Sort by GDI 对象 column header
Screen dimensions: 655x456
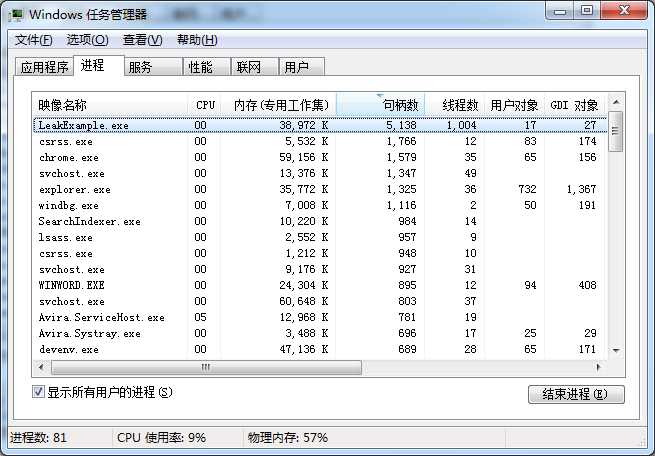pos(574,105)
